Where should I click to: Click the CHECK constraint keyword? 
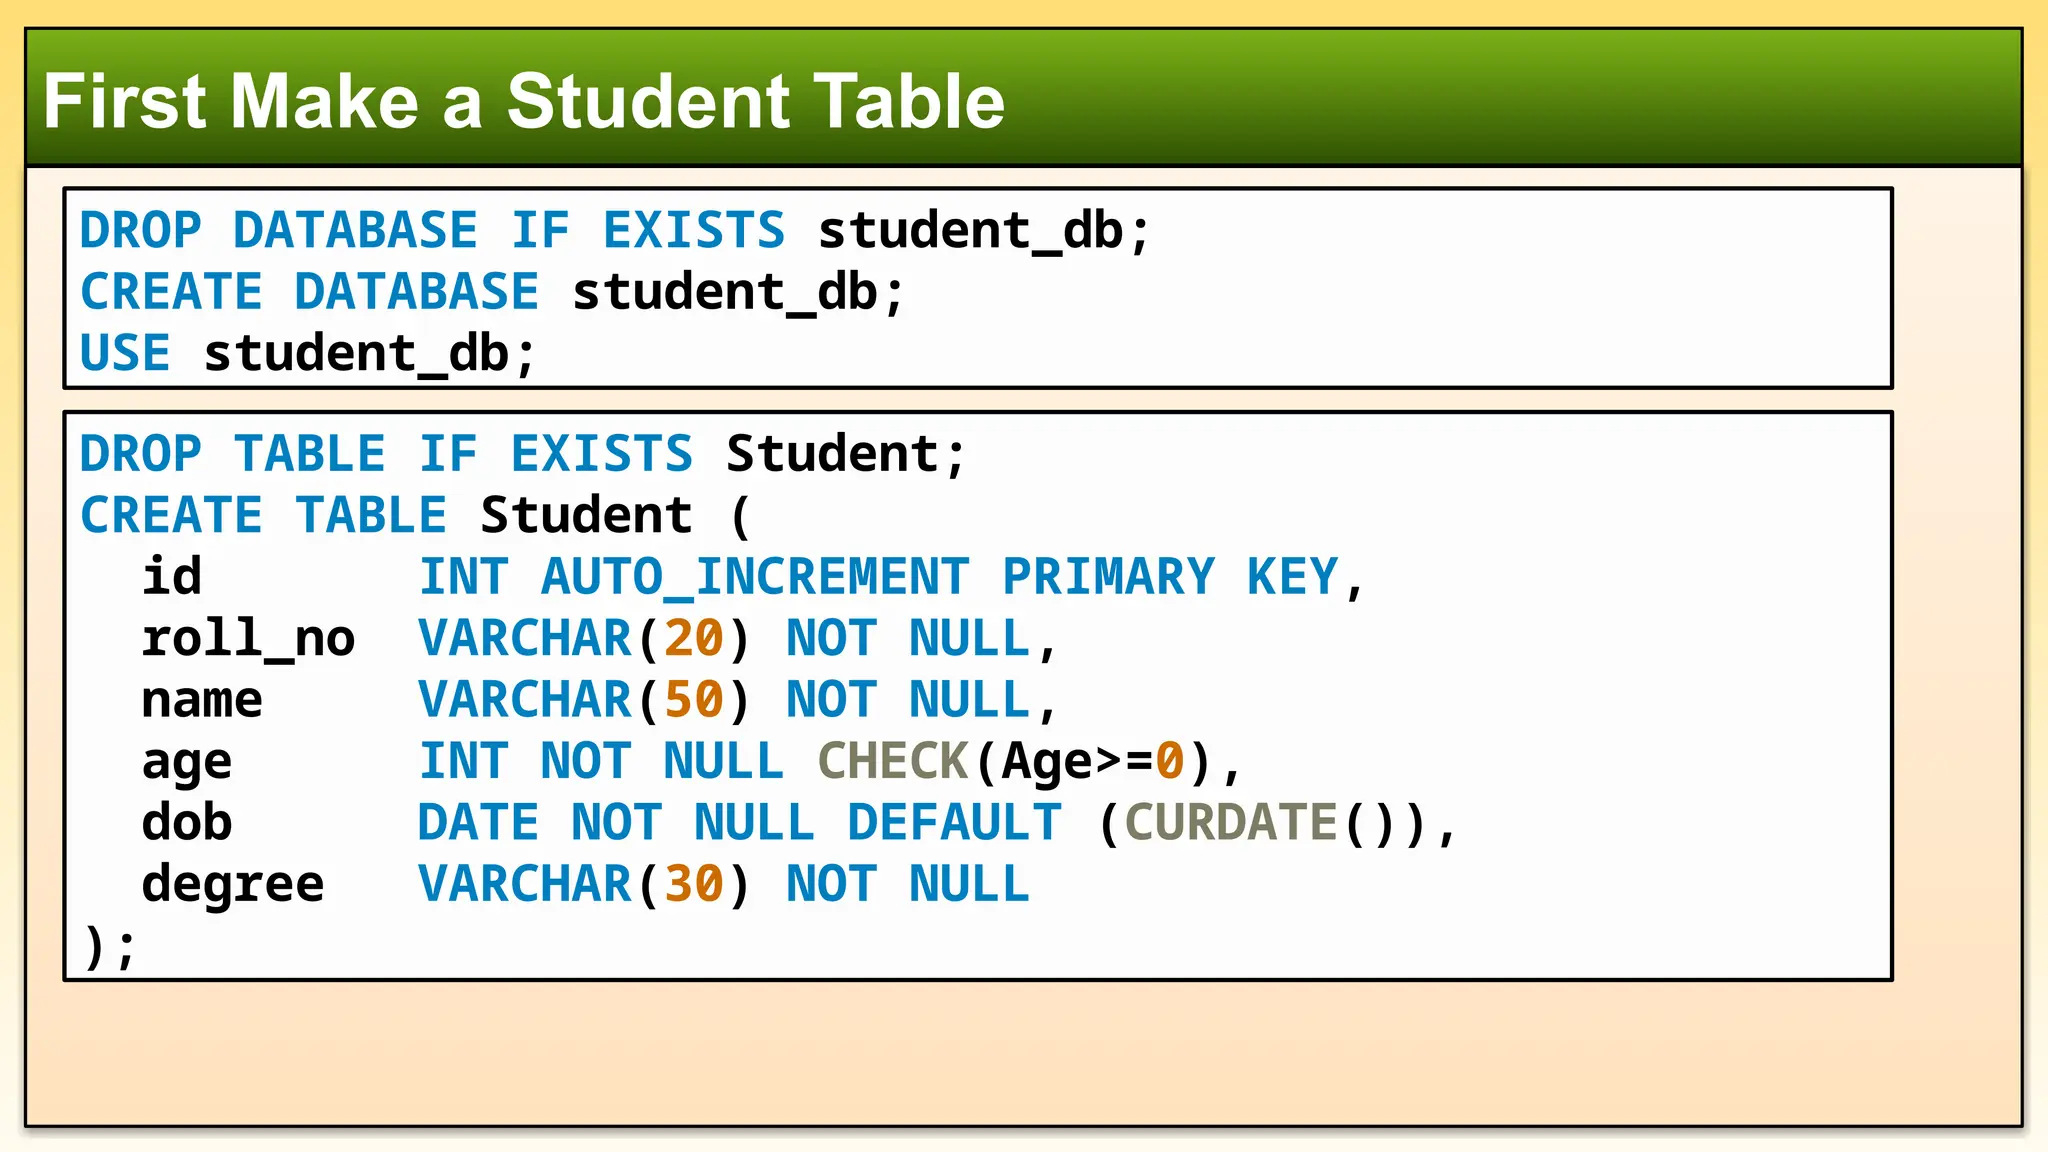click(893, 762)
